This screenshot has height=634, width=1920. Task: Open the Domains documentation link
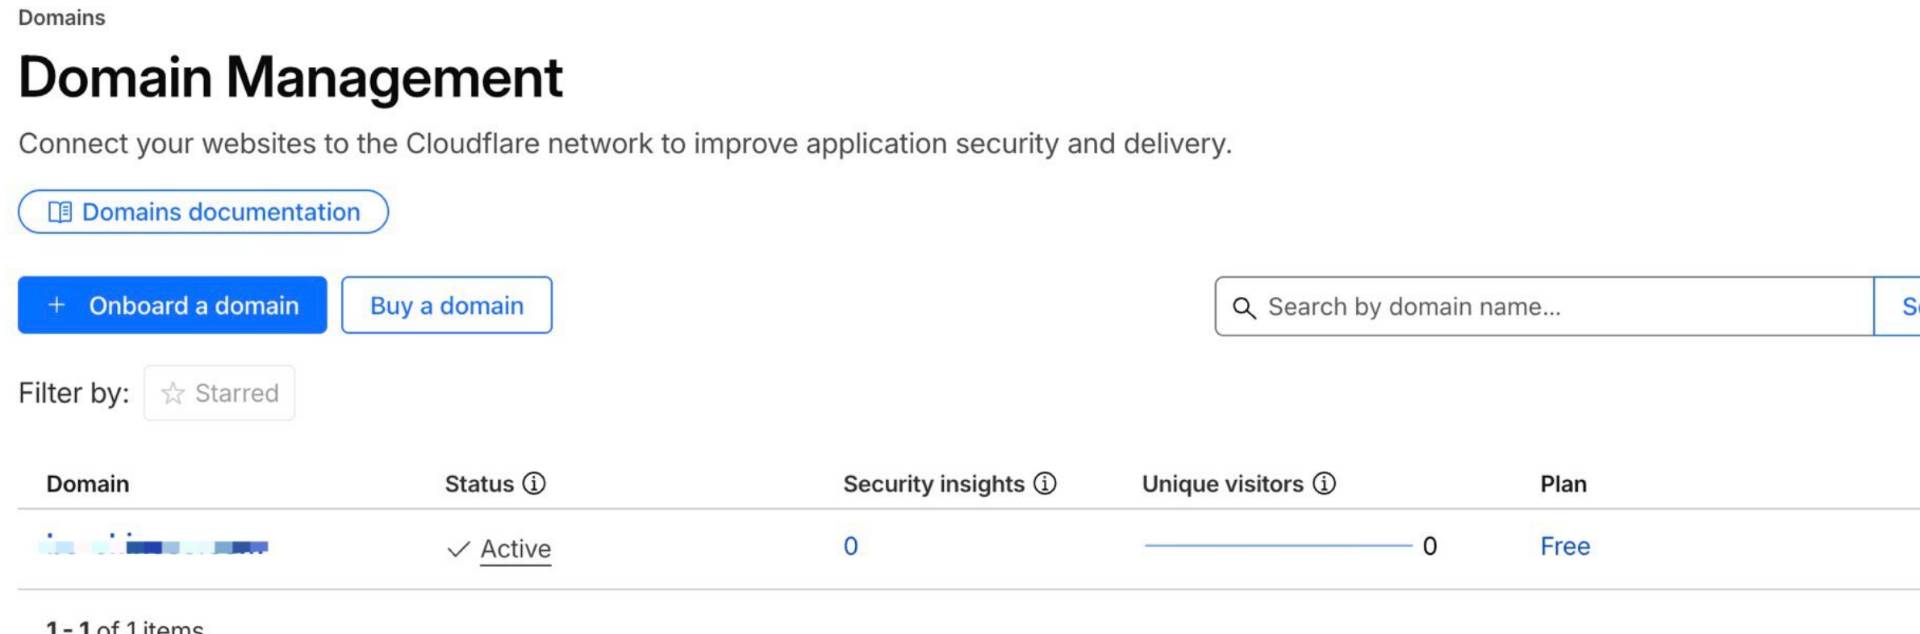coord(221,212)
